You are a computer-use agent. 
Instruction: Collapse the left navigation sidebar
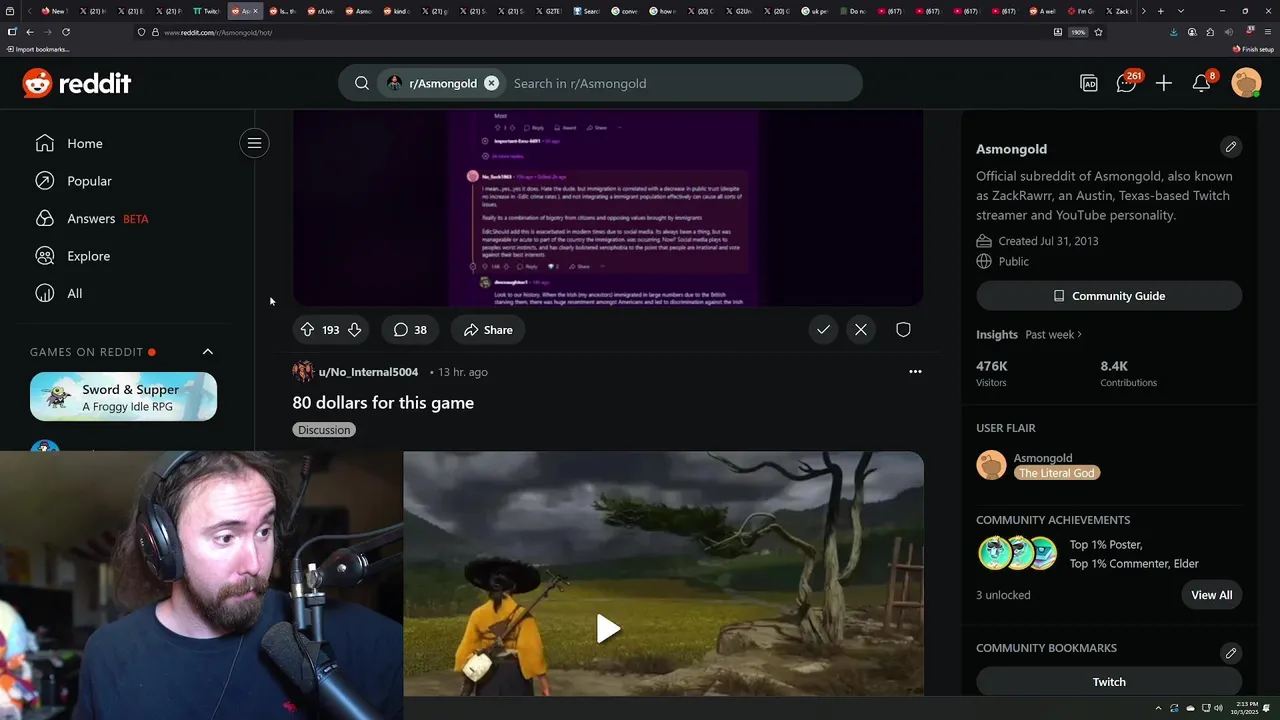point(254,143)
